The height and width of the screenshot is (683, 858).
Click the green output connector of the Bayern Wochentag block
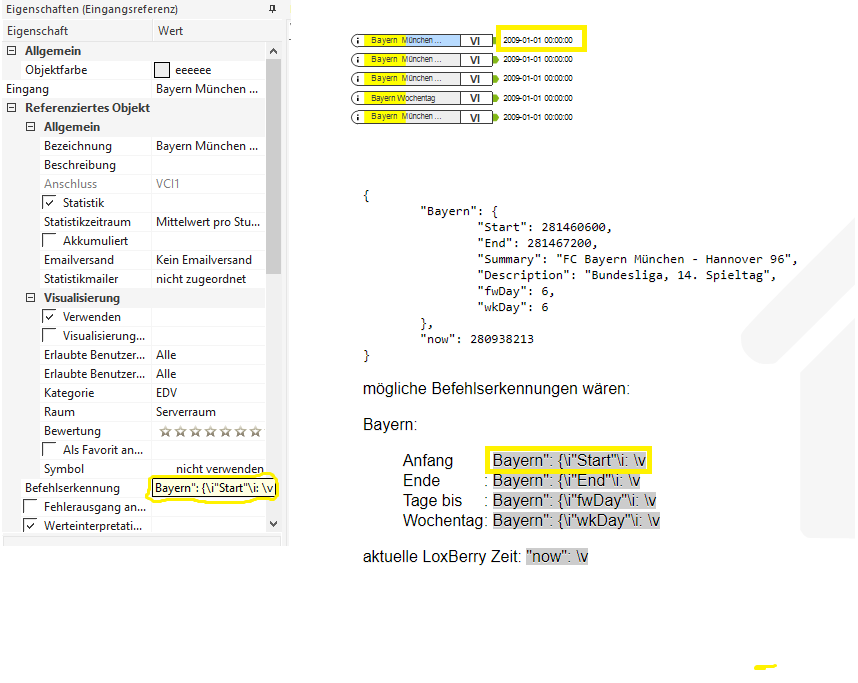tap(495, 98)
